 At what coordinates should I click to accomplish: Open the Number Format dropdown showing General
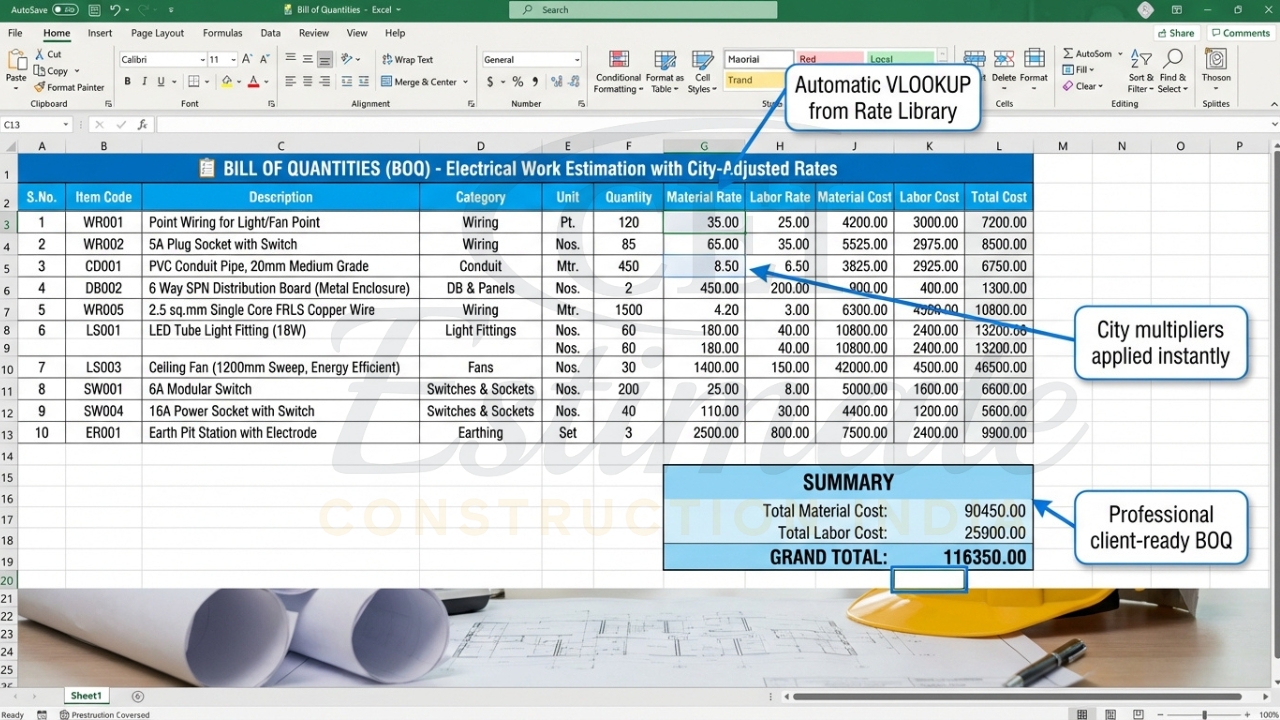530,59
